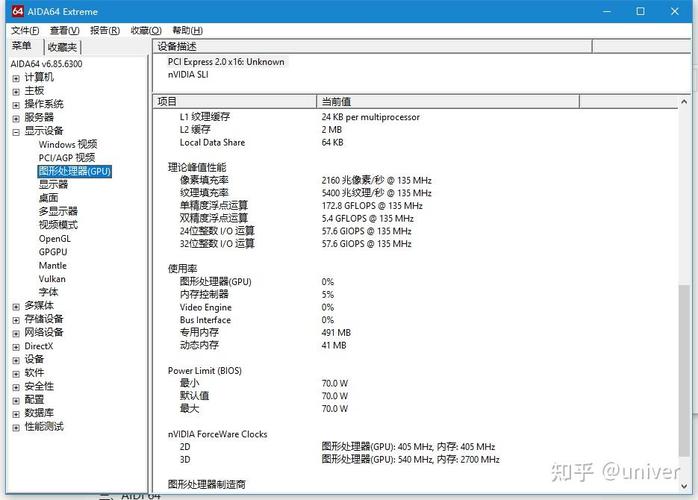Click the AIDA64 title bar app icon
Image resolution: width=698 pixels, height=500 pixels.
[x=17, y=11]
